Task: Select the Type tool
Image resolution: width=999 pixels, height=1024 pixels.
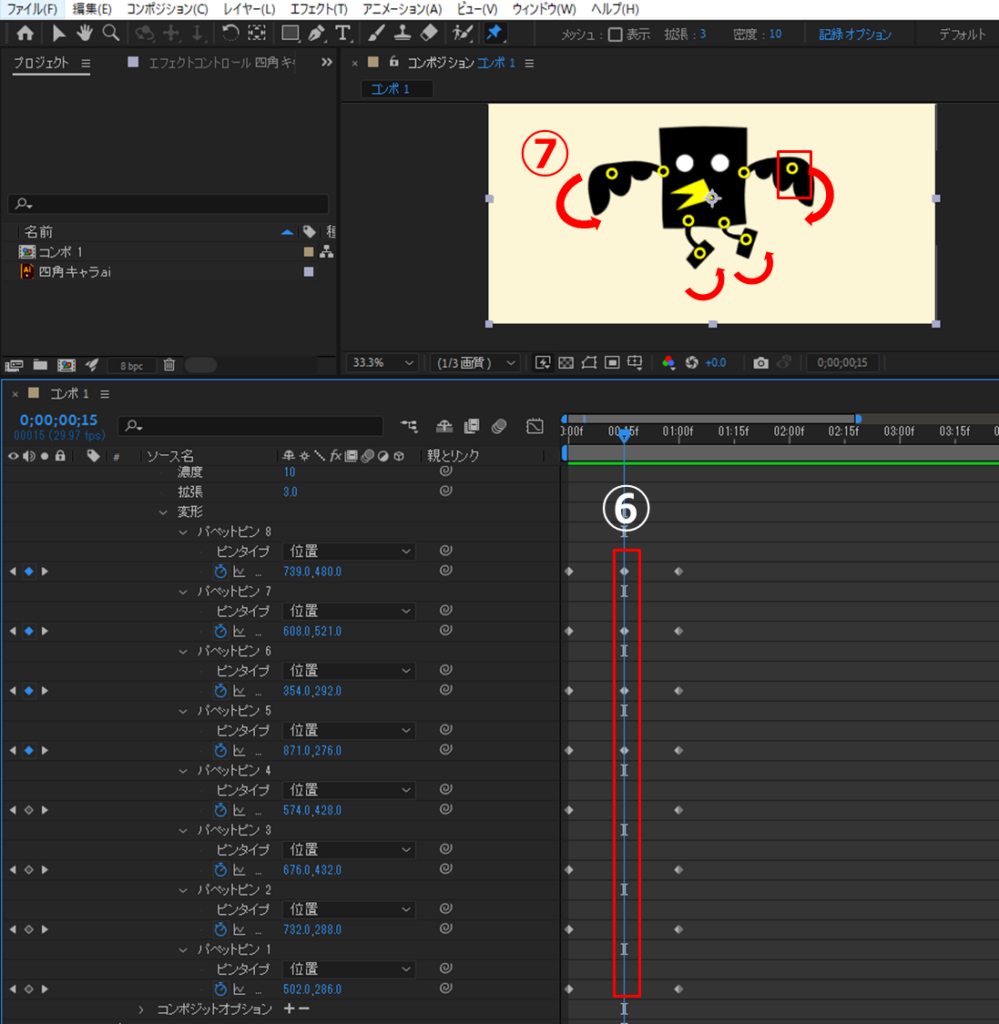Action: point(343,33)
